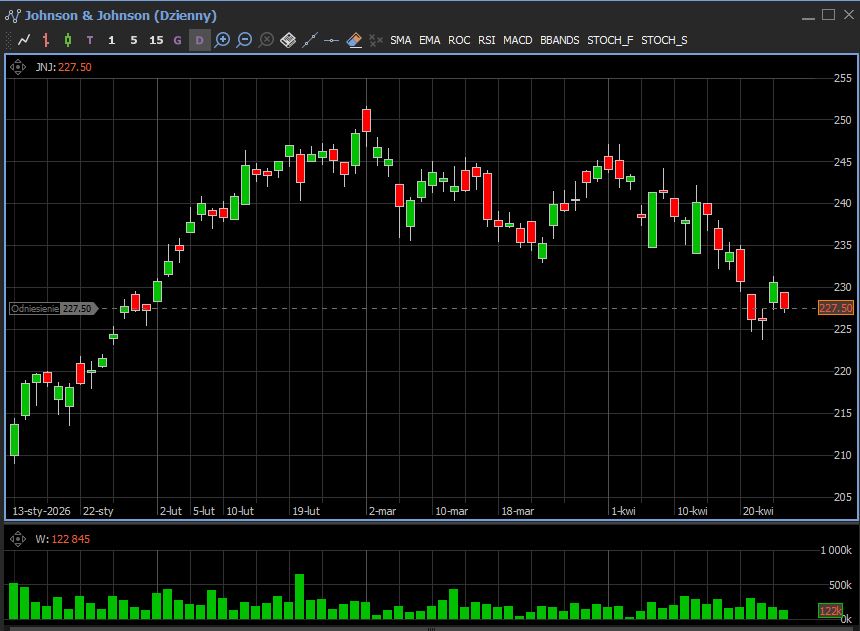Add the MACD indicator
Image resolution: width=860 pixels, height=631 pixels.
point(517,40)
